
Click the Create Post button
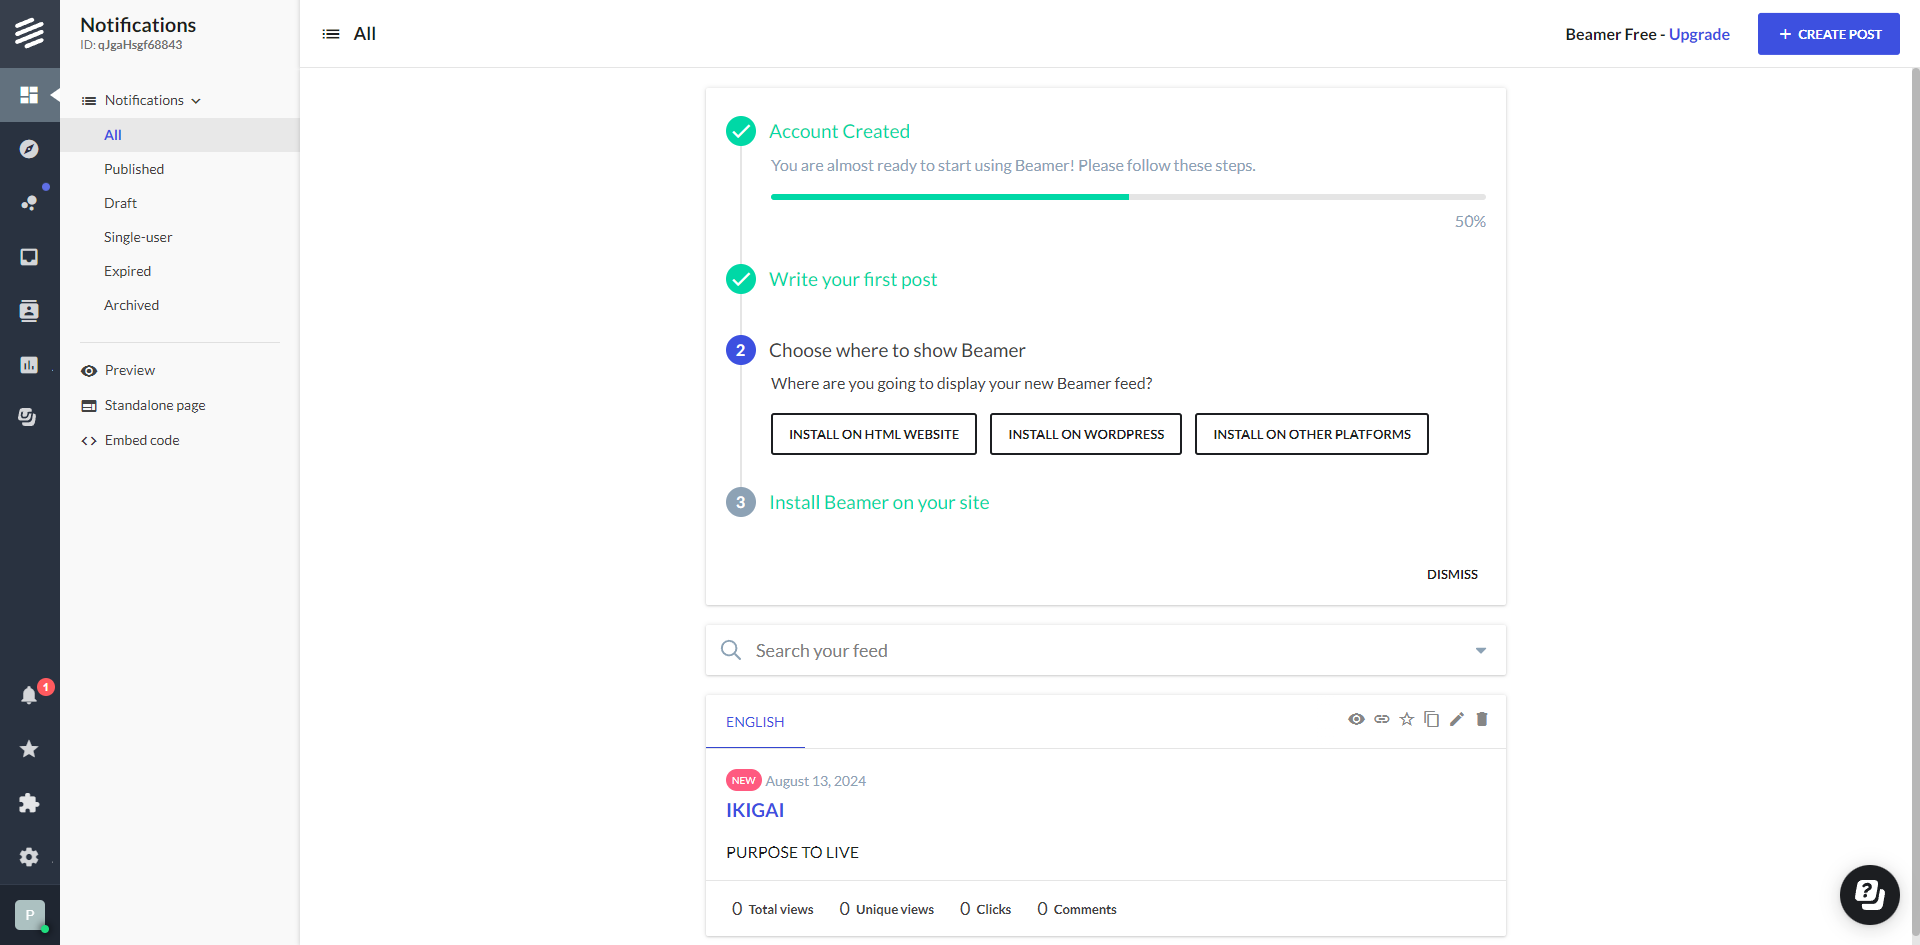[x=1828, y=34]
